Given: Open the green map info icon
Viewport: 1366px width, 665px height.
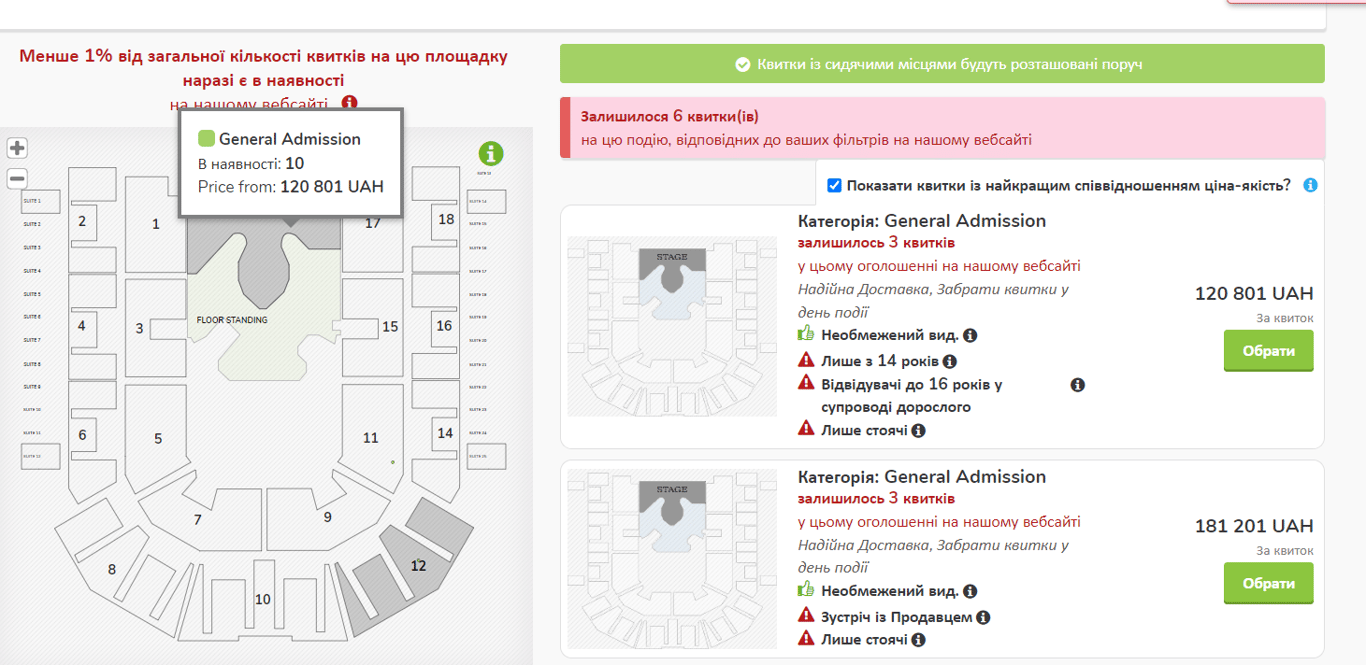Looking at the screenshot, I should (x=491, y=154).
